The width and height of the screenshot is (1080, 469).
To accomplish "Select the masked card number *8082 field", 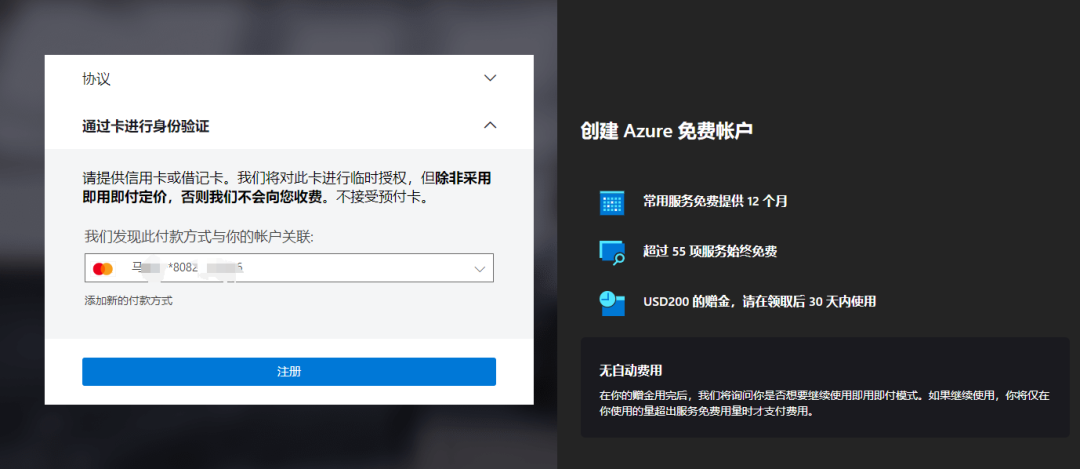I will (289, 268).
